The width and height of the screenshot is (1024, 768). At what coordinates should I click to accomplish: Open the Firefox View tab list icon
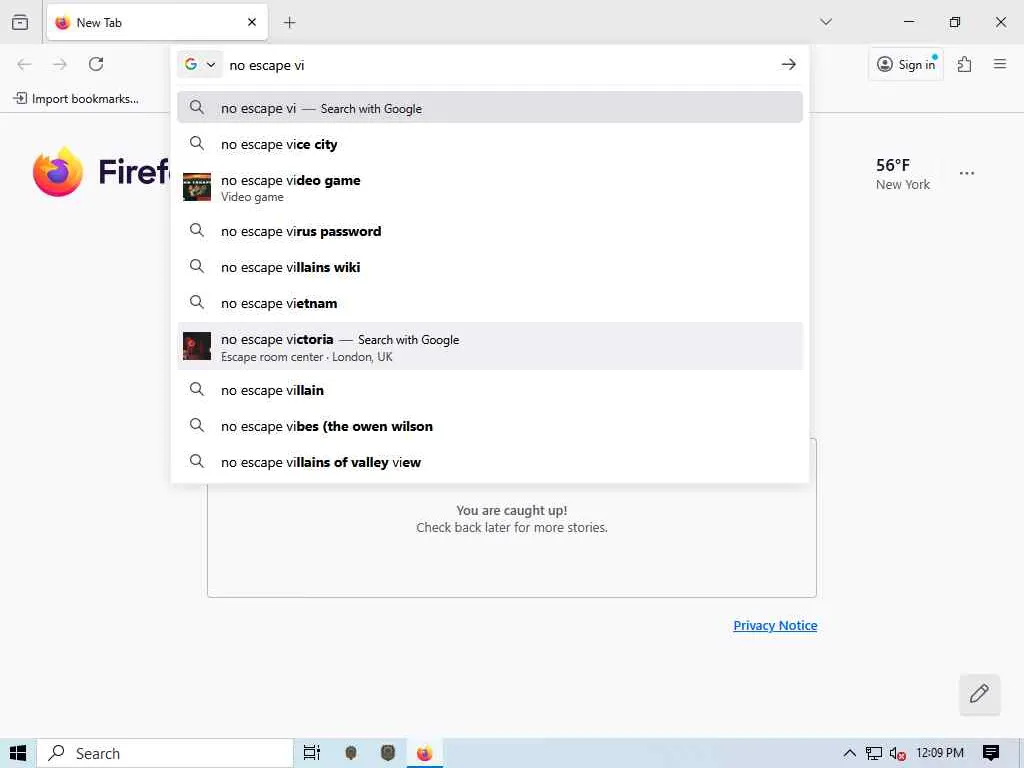coord(20,23)
